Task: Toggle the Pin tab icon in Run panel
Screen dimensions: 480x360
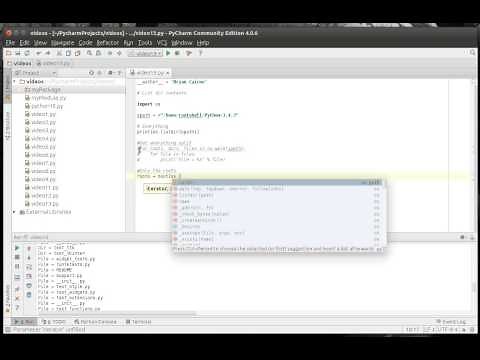Action: 17,289
